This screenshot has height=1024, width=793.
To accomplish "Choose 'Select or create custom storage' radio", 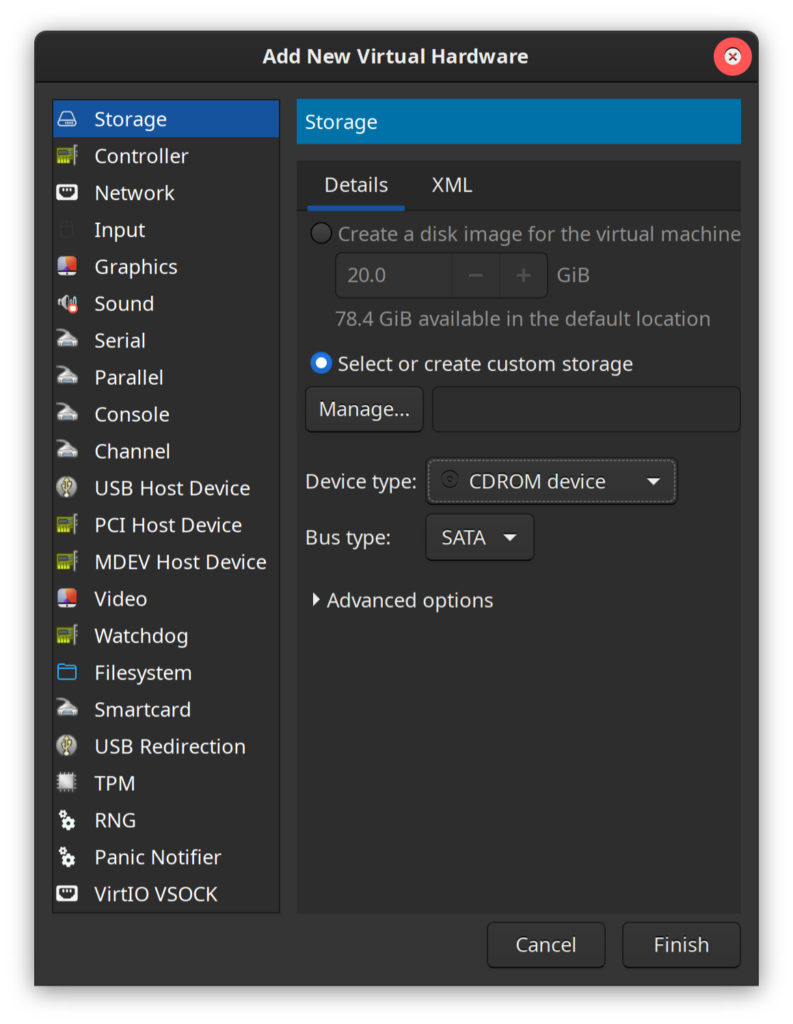I will [x=321, y=363].
